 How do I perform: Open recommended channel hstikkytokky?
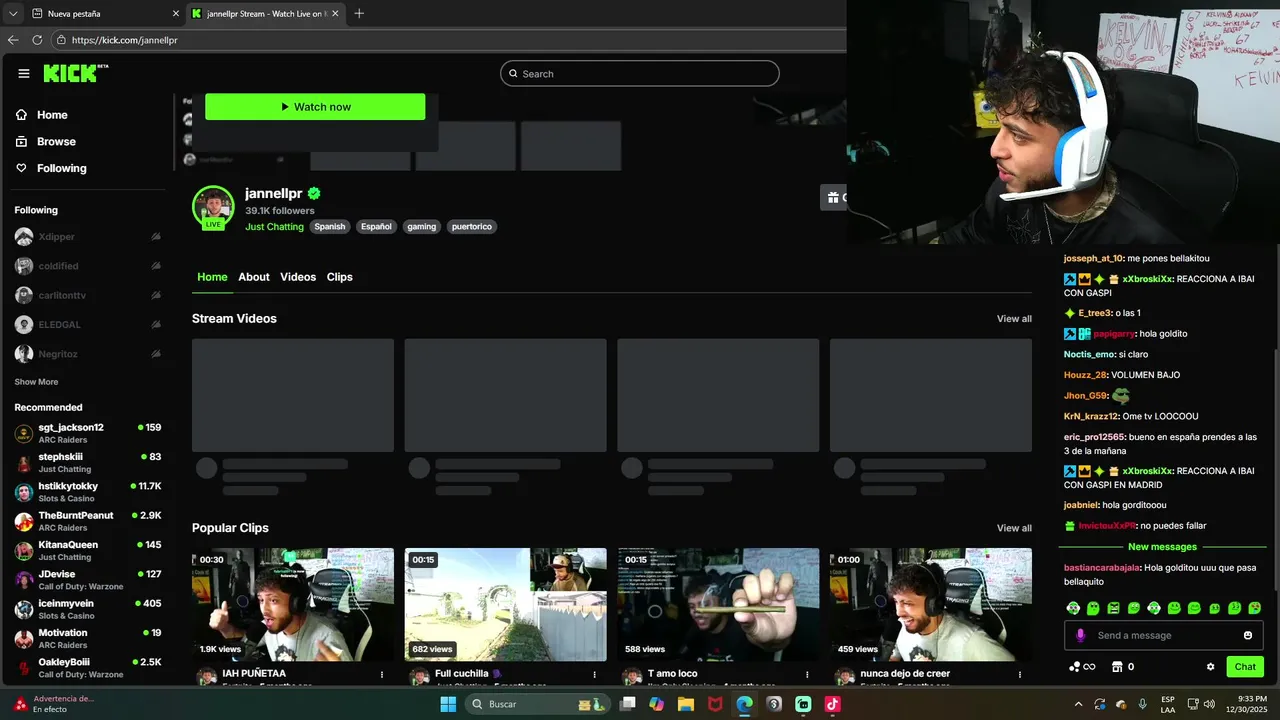[x=88, y=492]
